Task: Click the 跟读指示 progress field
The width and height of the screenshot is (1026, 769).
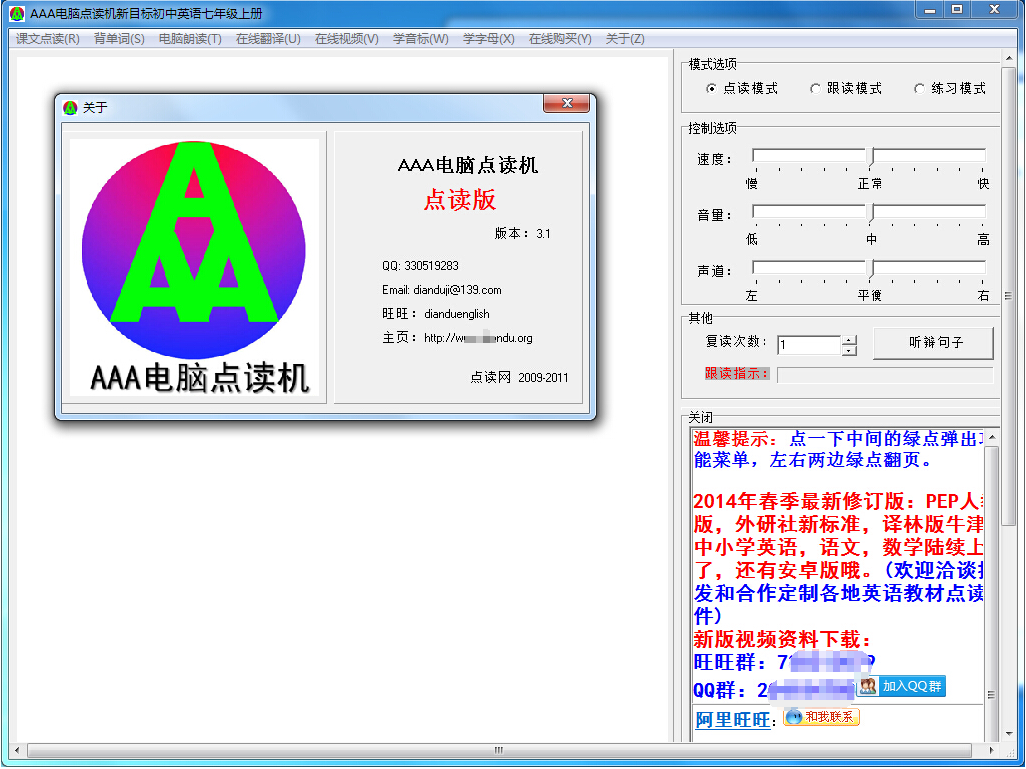Action: tap(885, 374)
